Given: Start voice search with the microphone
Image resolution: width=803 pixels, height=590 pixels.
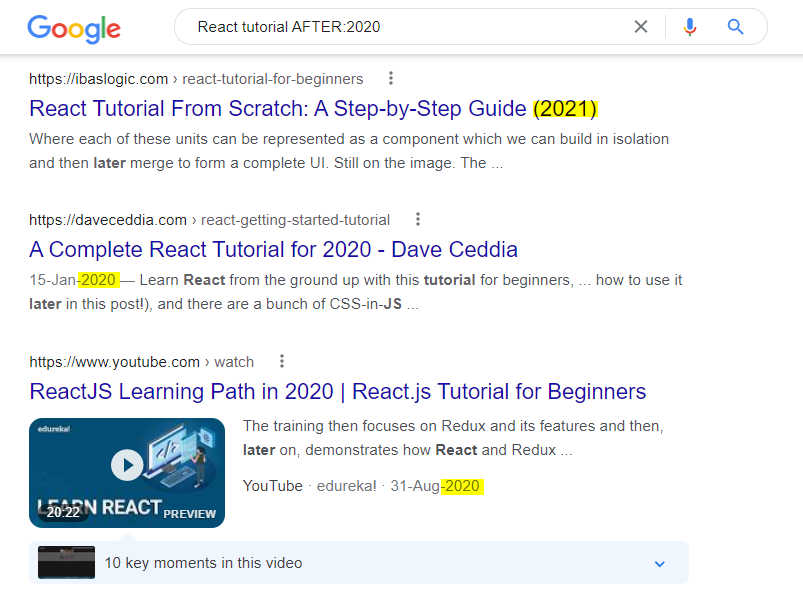Looking at the screenshot, I should (x=690, y=27).
